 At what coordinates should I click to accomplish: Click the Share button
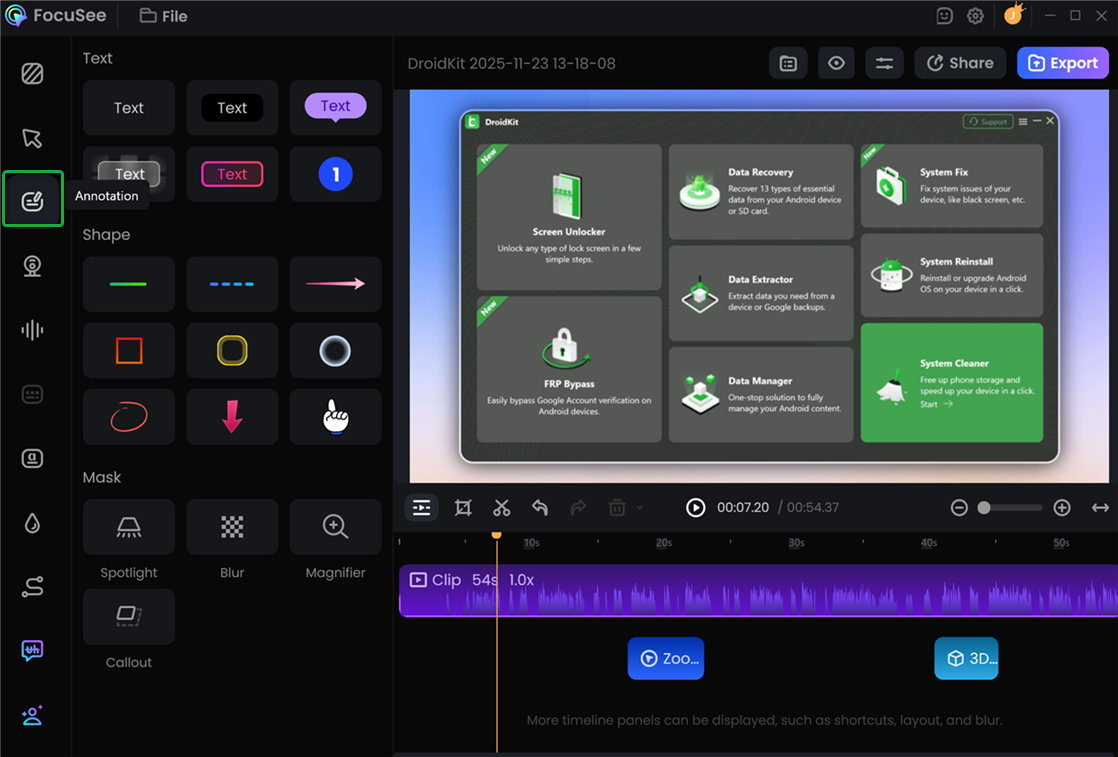[x=960, y=63]
